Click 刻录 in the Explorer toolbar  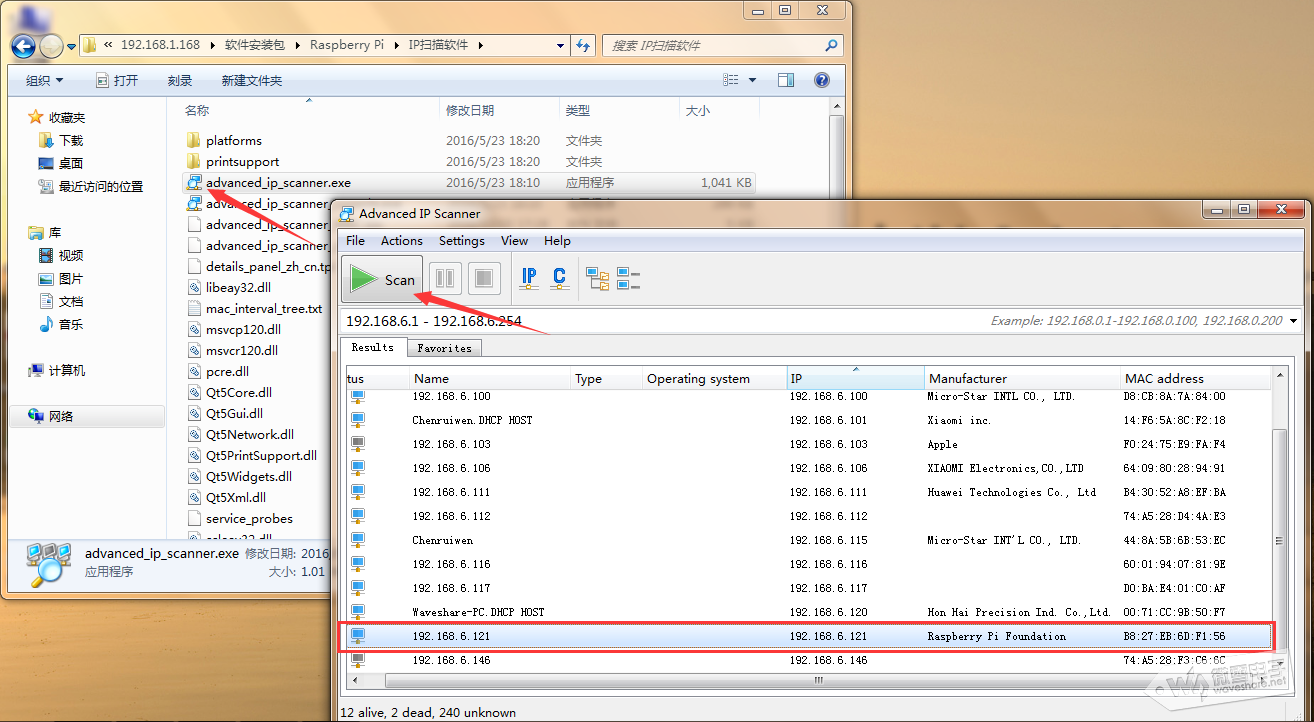pyautogui.click(x=180, y=80)
